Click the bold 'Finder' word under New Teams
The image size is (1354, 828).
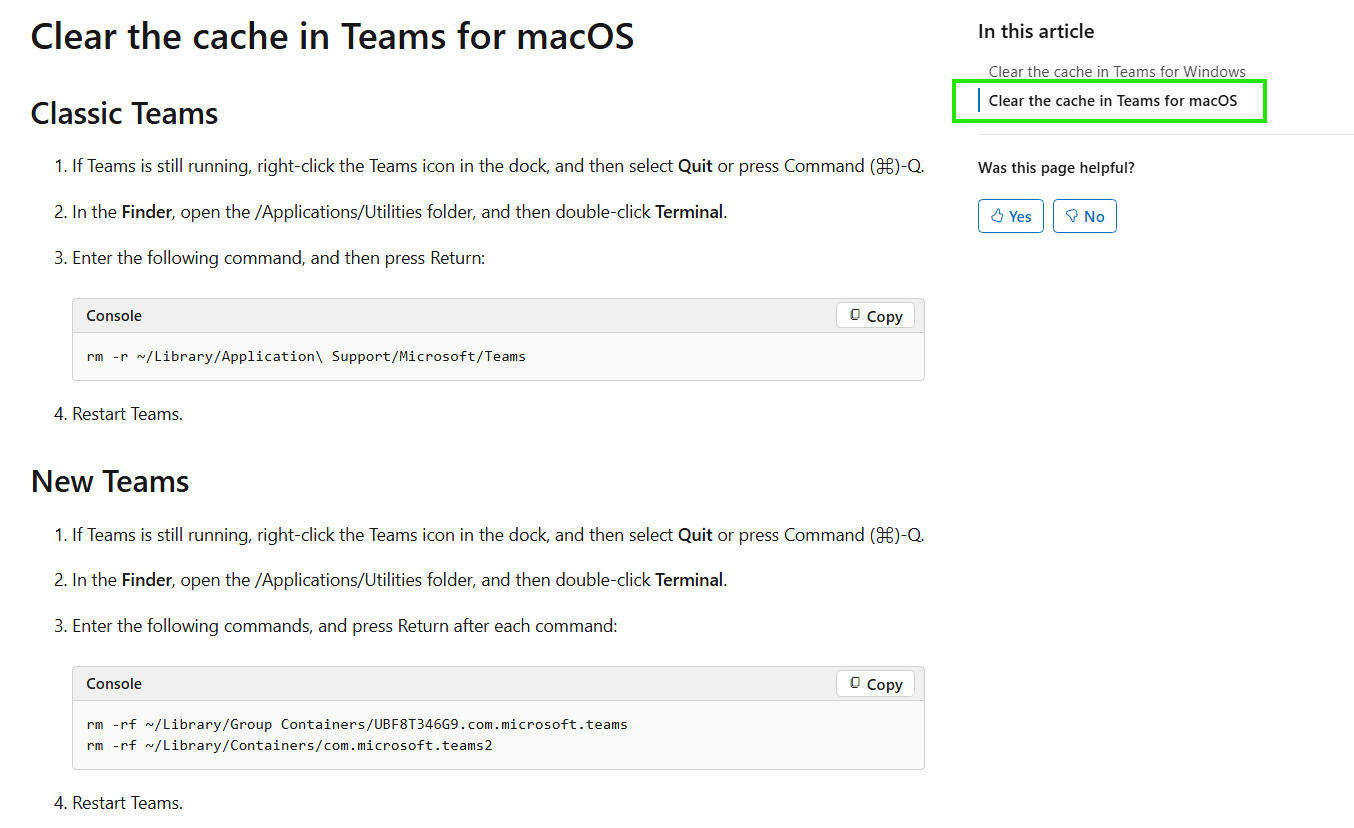click(x=147, y=580)
